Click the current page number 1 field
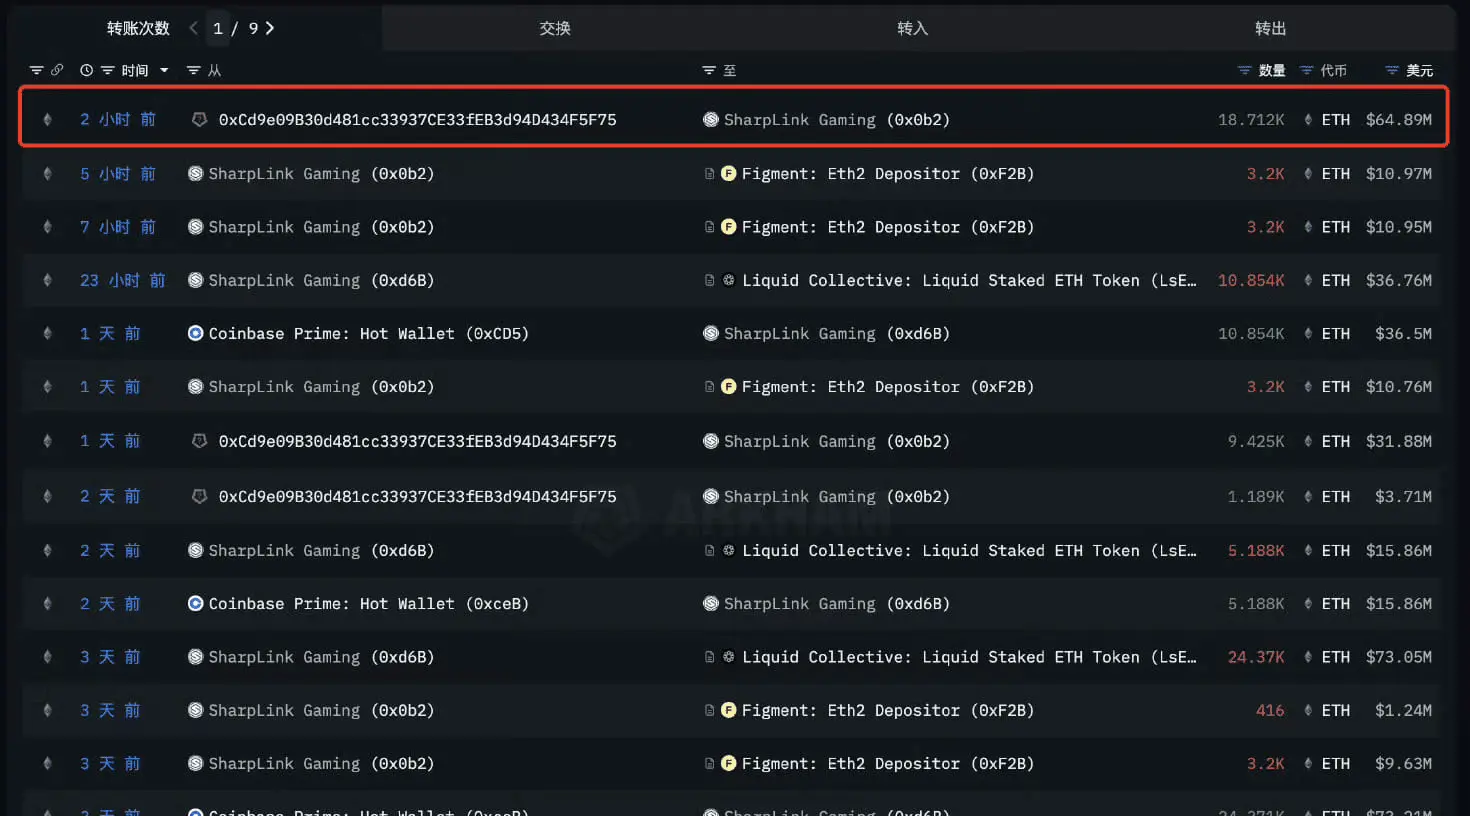The height and width of the screenshot is (816, 1470). [x=218, y=28]
